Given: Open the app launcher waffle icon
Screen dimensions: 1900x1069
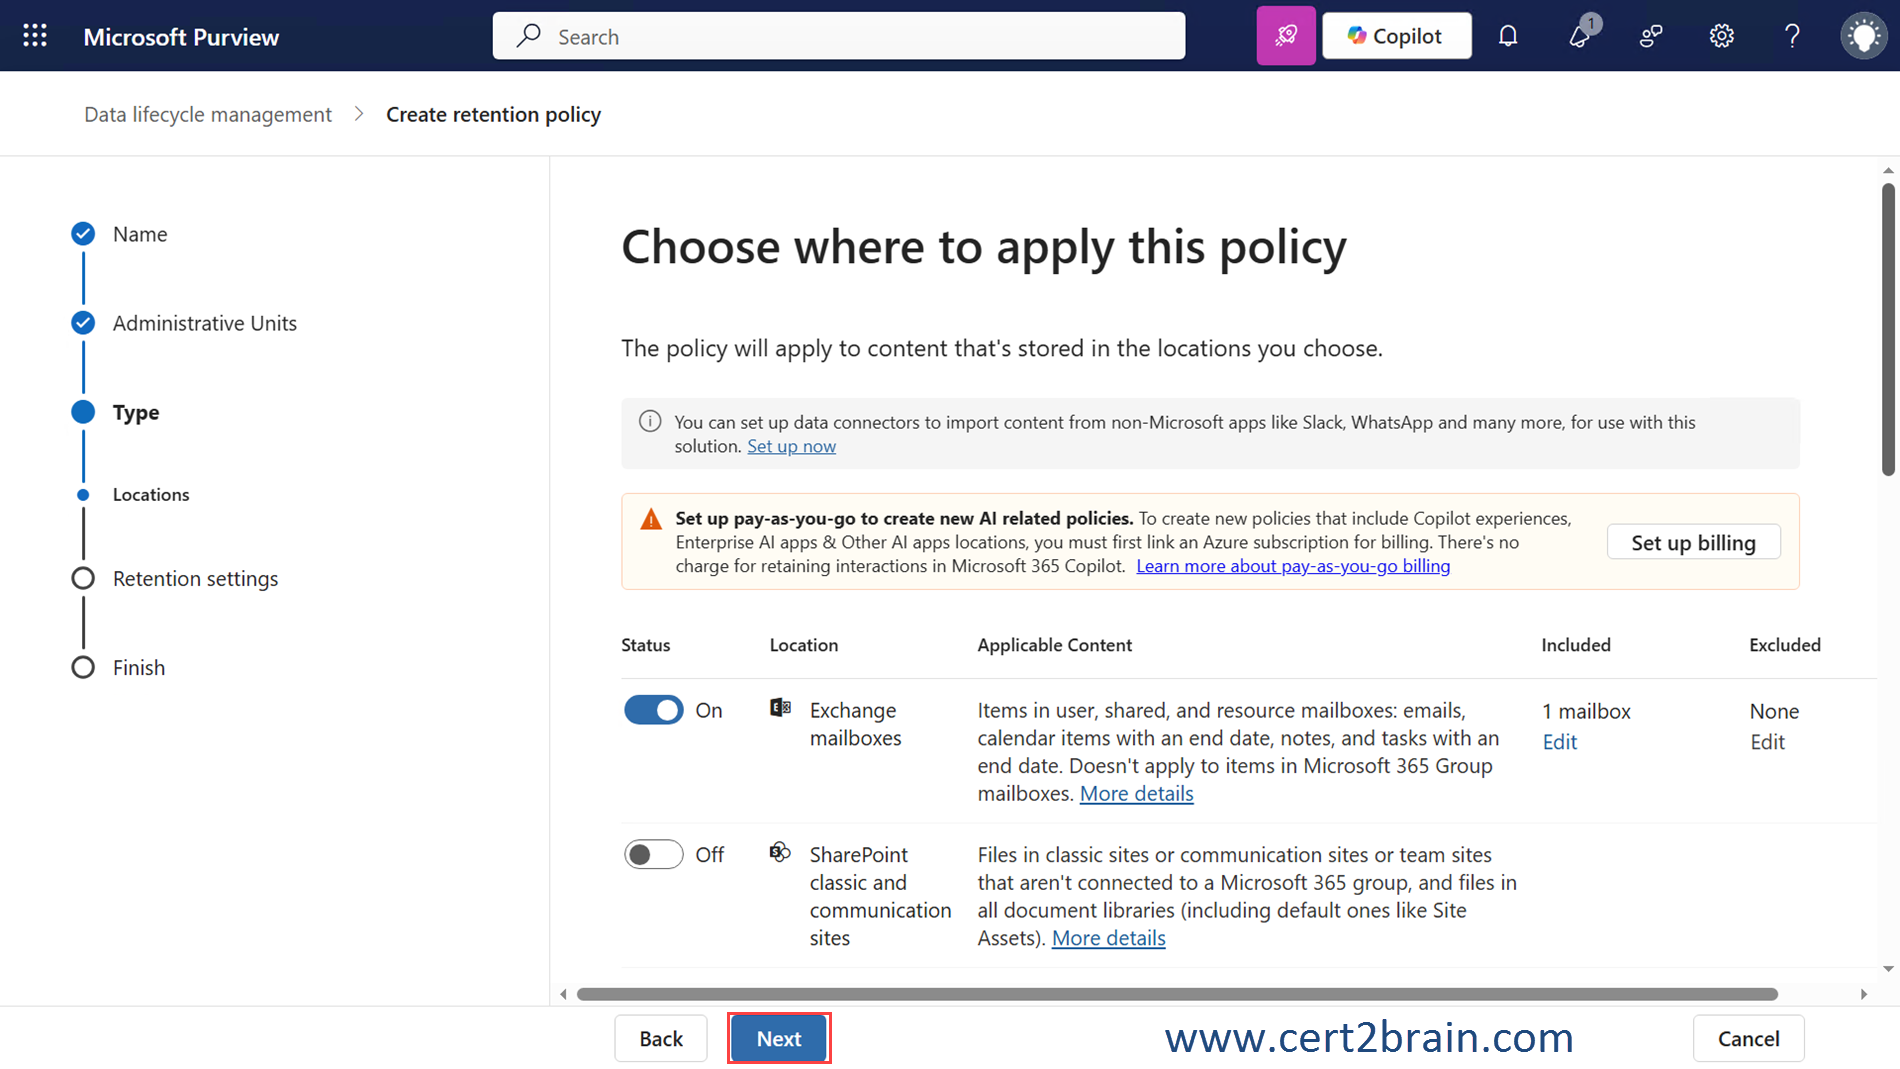Looking at the screenshot, I should coord(35,36).
